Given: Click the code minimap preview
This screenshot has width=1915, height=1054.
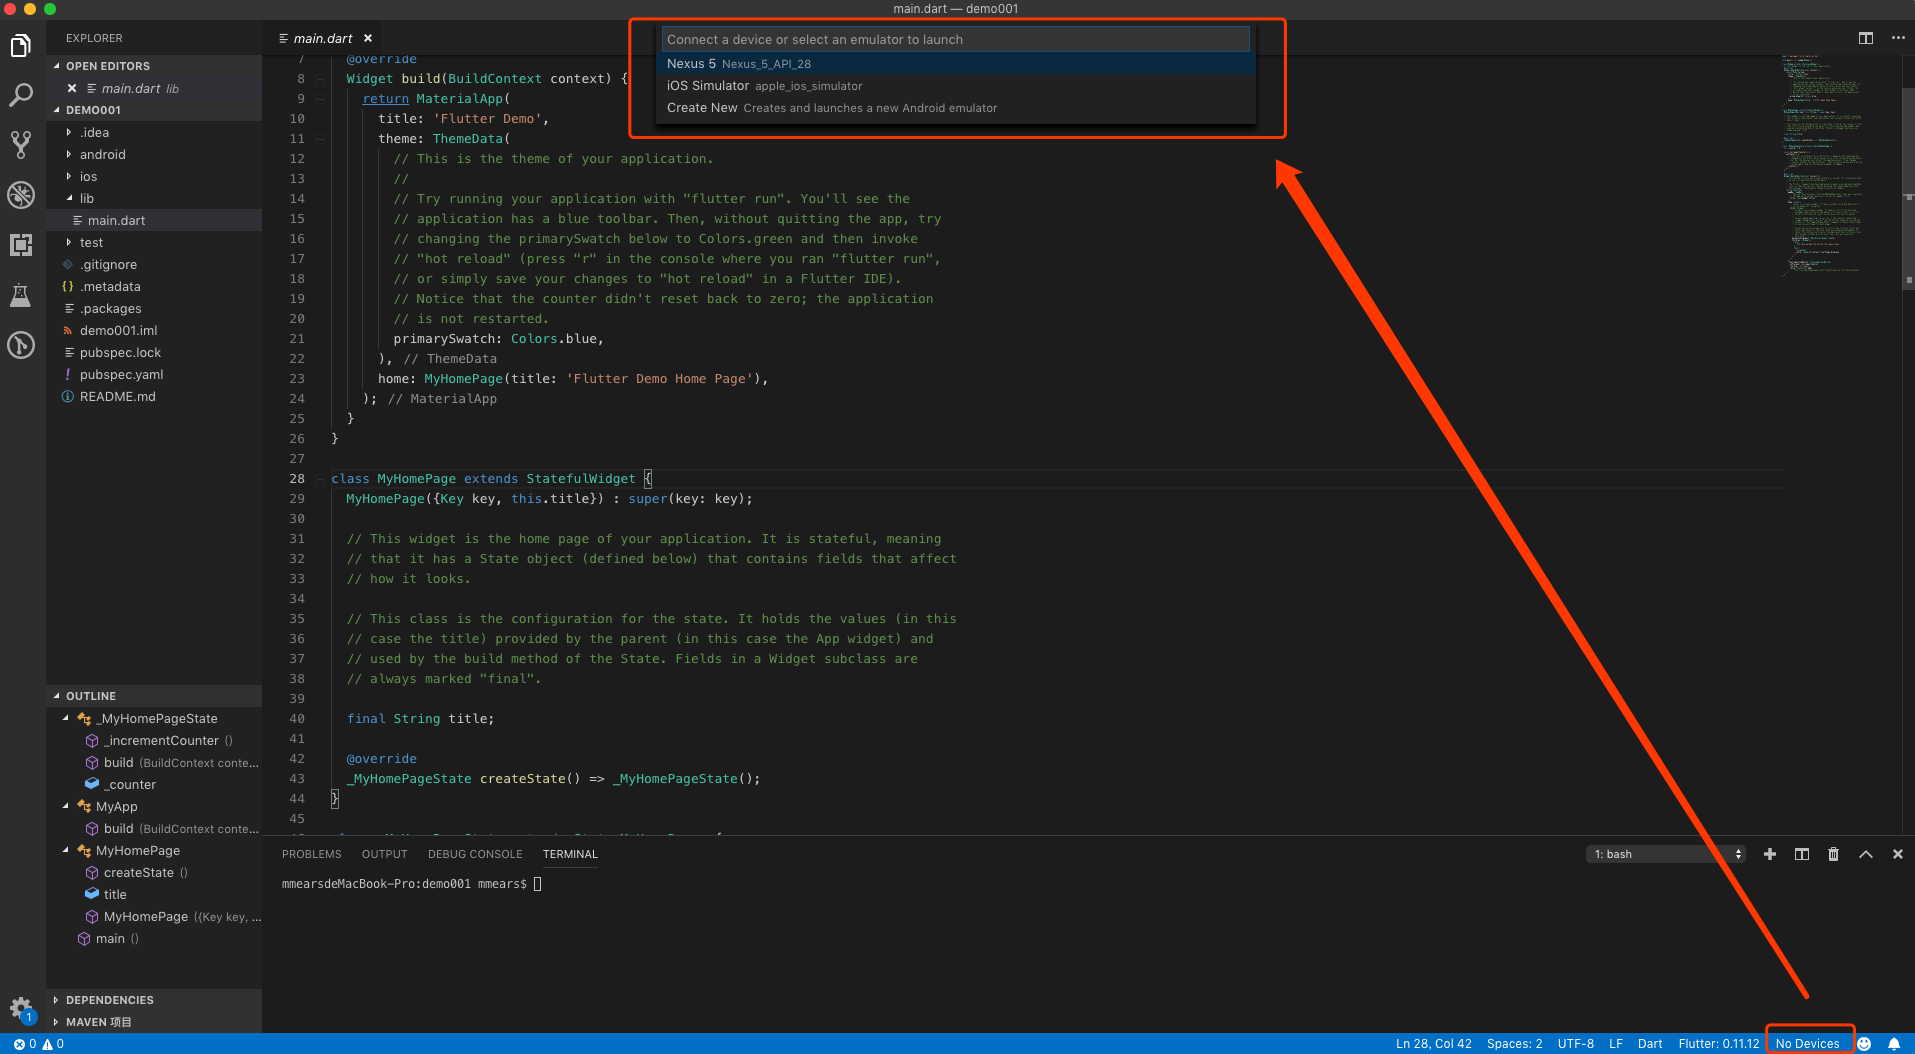Looking at the screenshot, I should point(1820,165).
